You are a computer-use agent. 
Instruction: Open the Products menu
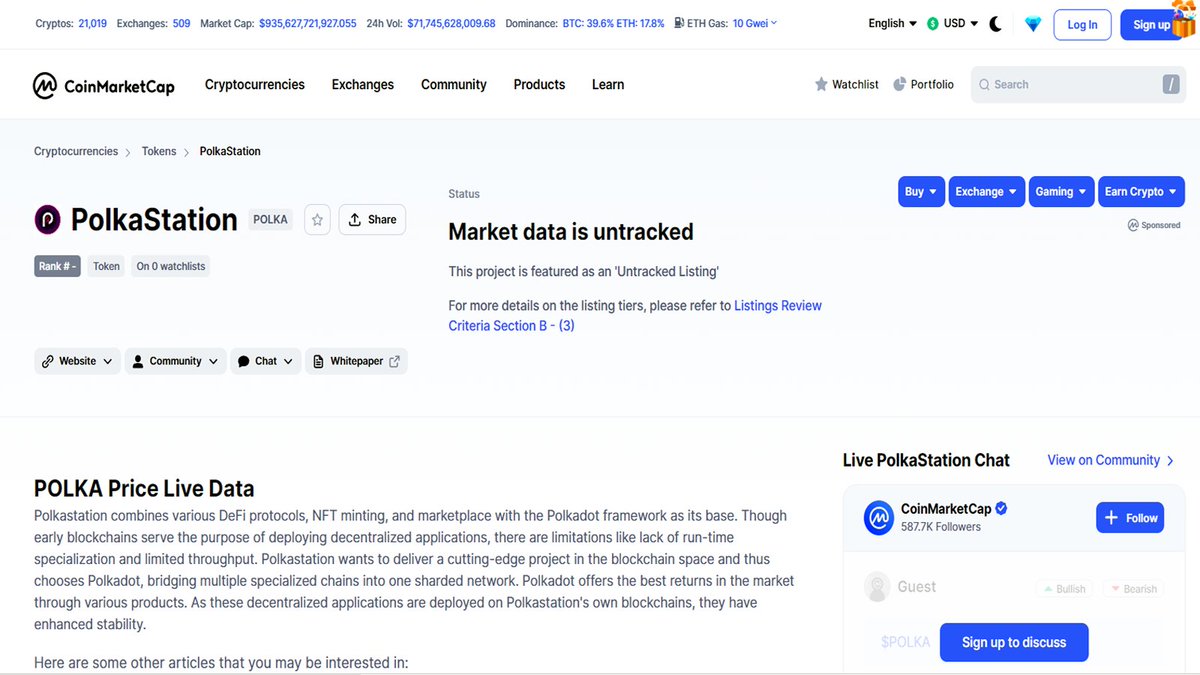tap(539, 85)
